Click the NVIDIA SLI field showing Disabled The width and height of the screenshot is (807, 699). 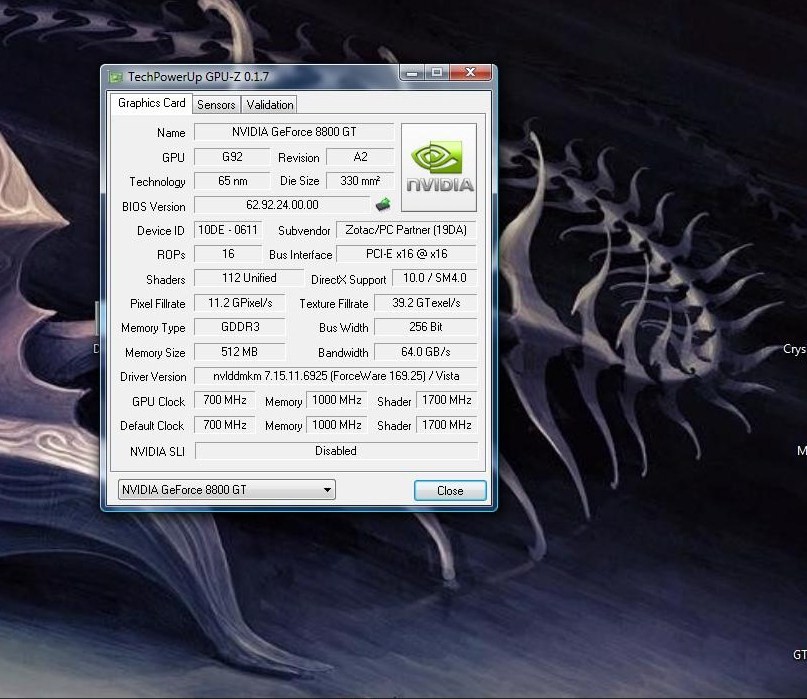pos(336,451)
